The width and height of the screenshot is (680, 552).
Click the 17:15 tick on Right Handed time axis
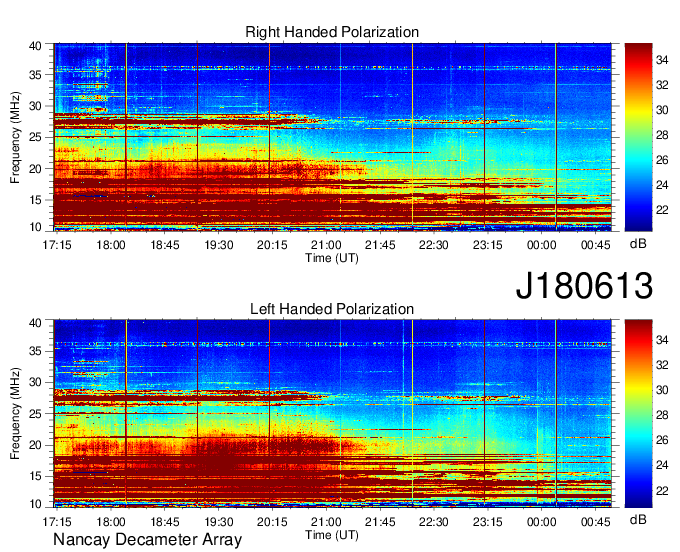tap(57, 245)
